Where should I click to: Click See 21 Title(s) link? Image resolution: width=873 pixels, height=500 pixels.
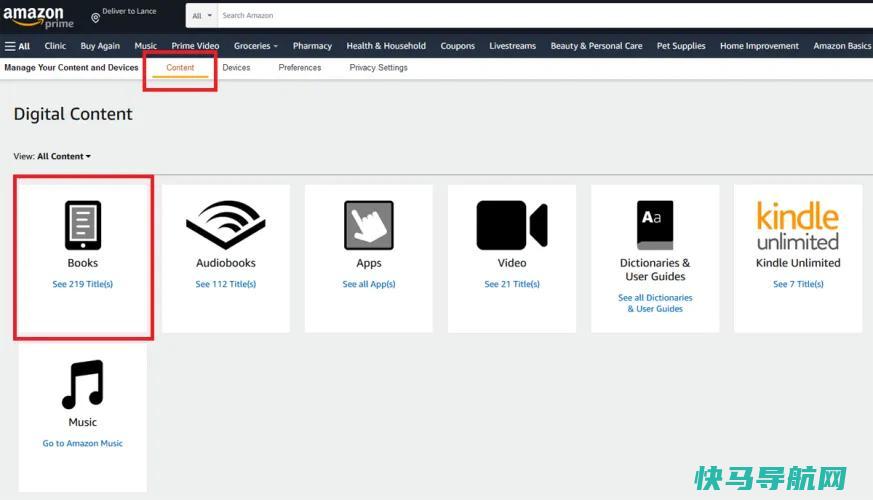click(512, 284)
